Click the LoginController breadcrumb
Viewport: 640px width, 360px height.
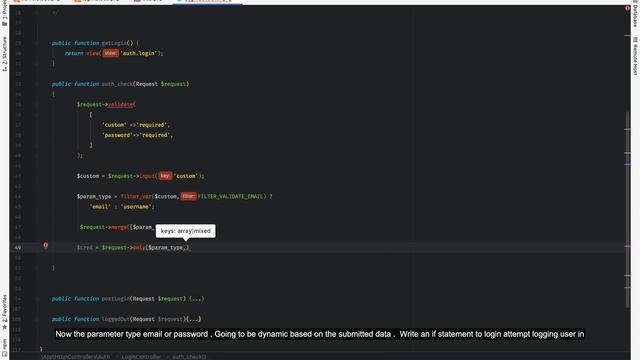tap(141, 357)
